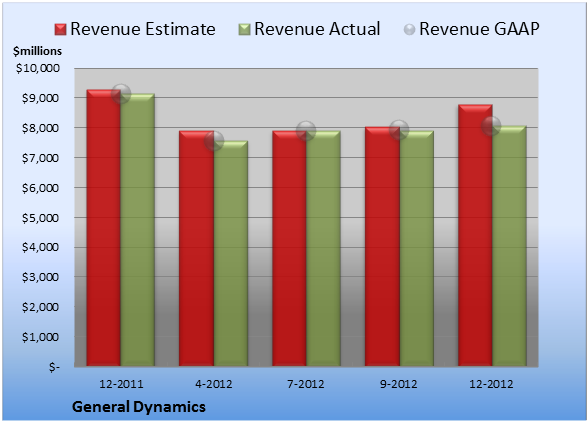Click the $6,000 axis value

click(x=40, y=188)
